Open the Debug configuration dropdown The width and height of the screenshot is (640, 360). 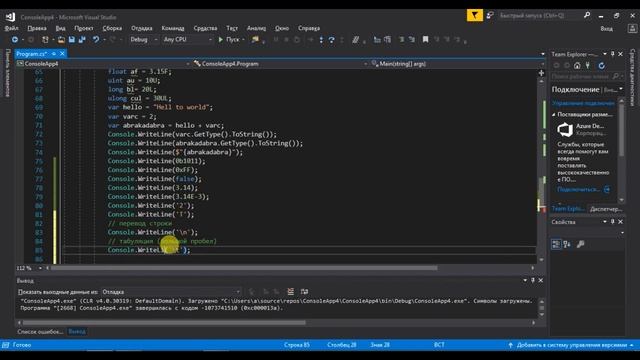(144, 40)
